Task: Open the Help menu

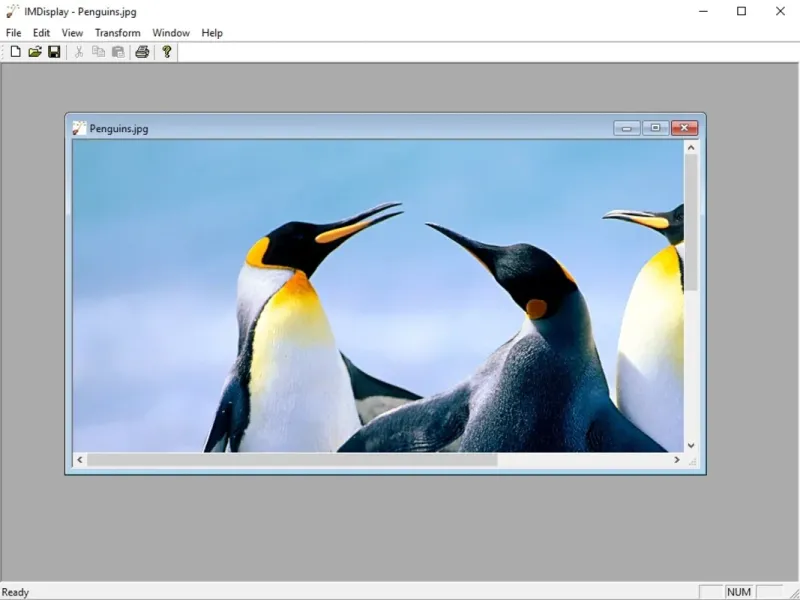Action: [x=212, y=33]
